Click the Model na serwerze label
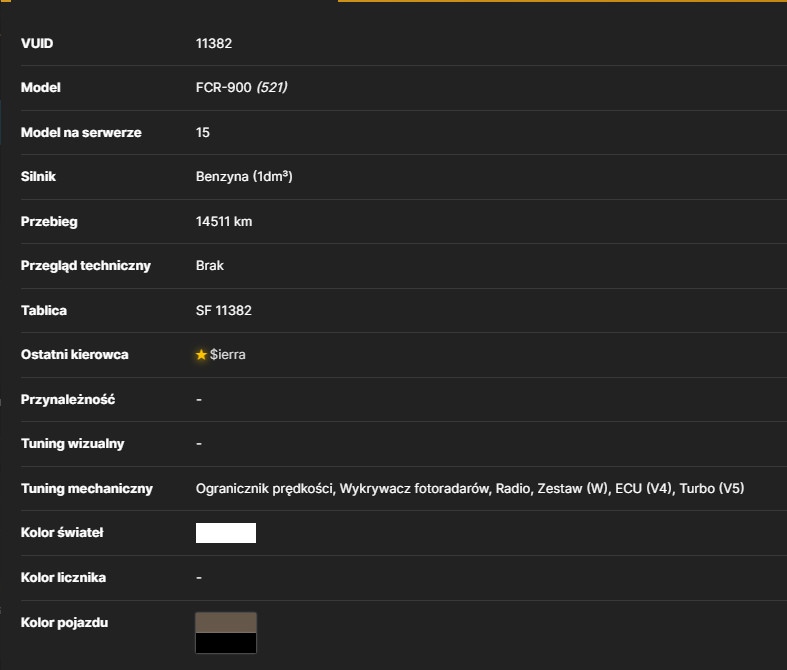This screenshot has width=787, height=670. [x=81, y=132]
